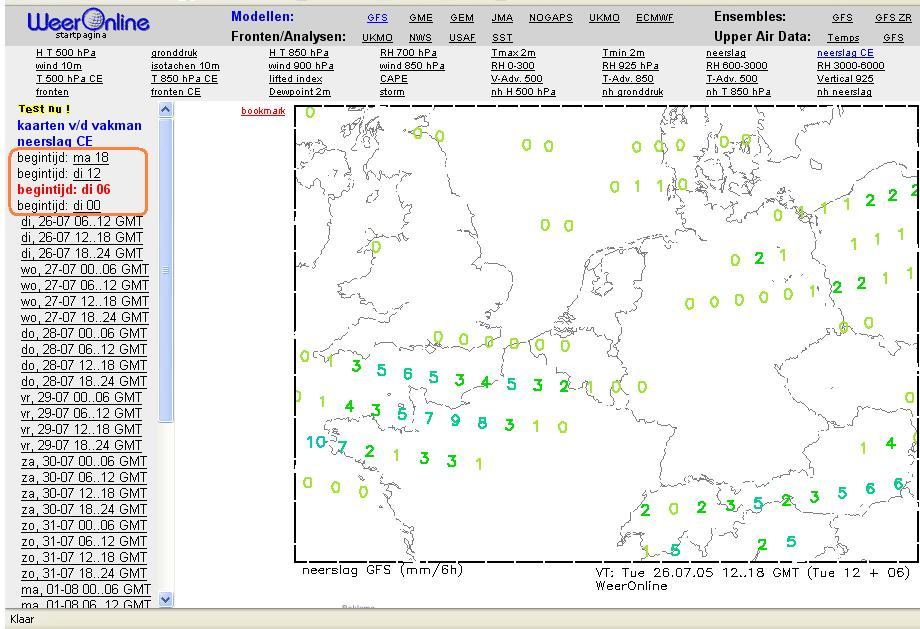Select di, 26-07 06..12 GMT timestep
920x629 pixels.
click(x=82, y=221)
